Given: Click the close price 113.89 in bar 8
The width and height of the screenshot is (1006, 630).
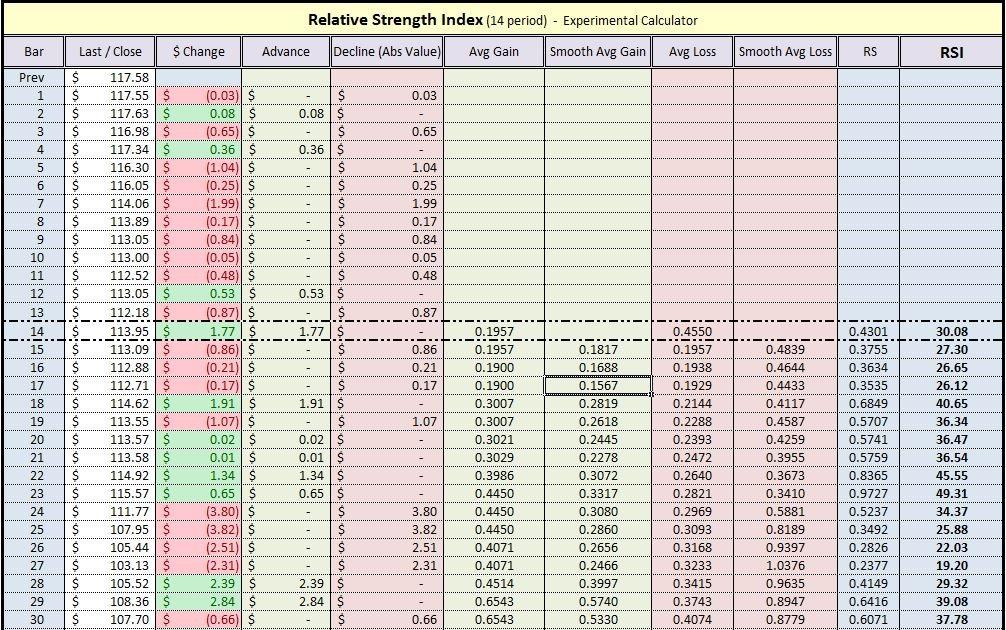Looking at the screenshot, I should pos(110,221).
